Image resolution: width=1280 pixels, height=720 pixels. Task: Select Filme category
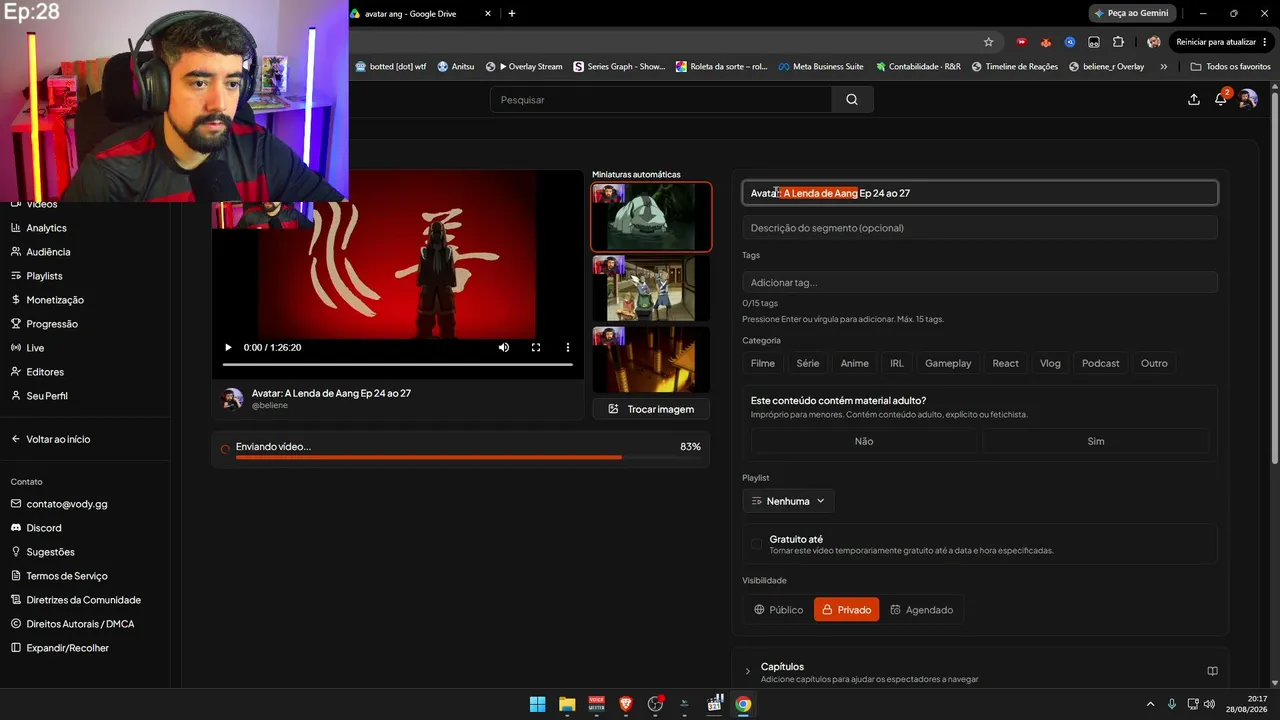763,363
